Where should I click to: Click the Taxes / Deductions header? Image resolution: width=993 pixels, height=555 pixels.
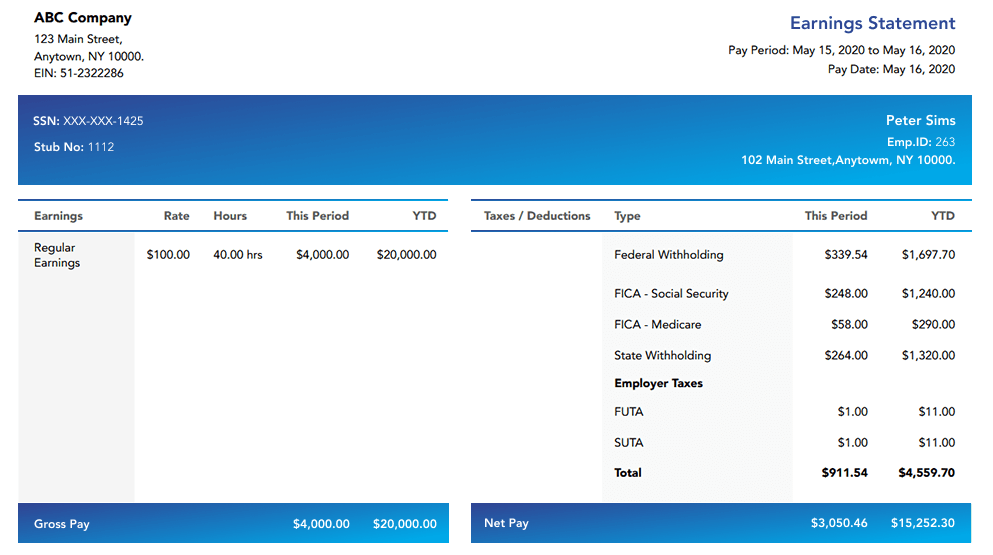coord(537,216)
